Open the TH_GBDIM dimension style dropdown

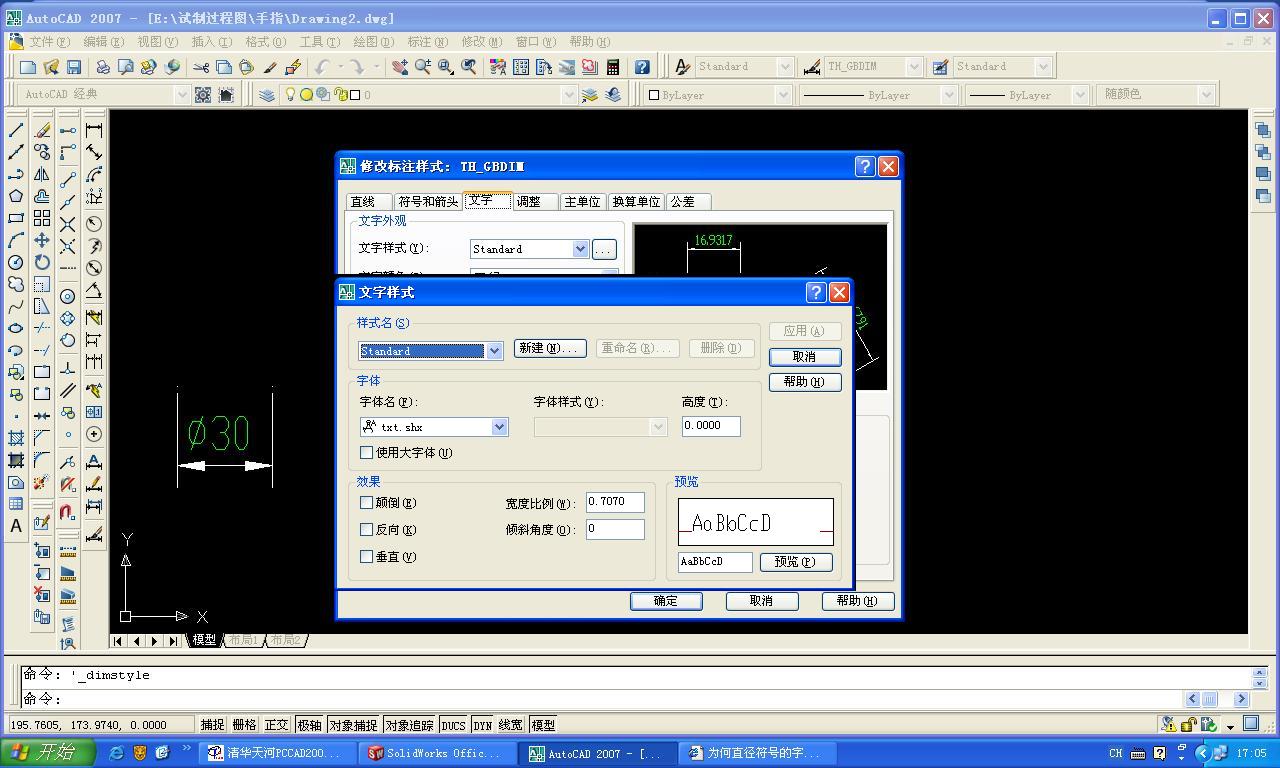pyautogui.click(x=913, y=67)
